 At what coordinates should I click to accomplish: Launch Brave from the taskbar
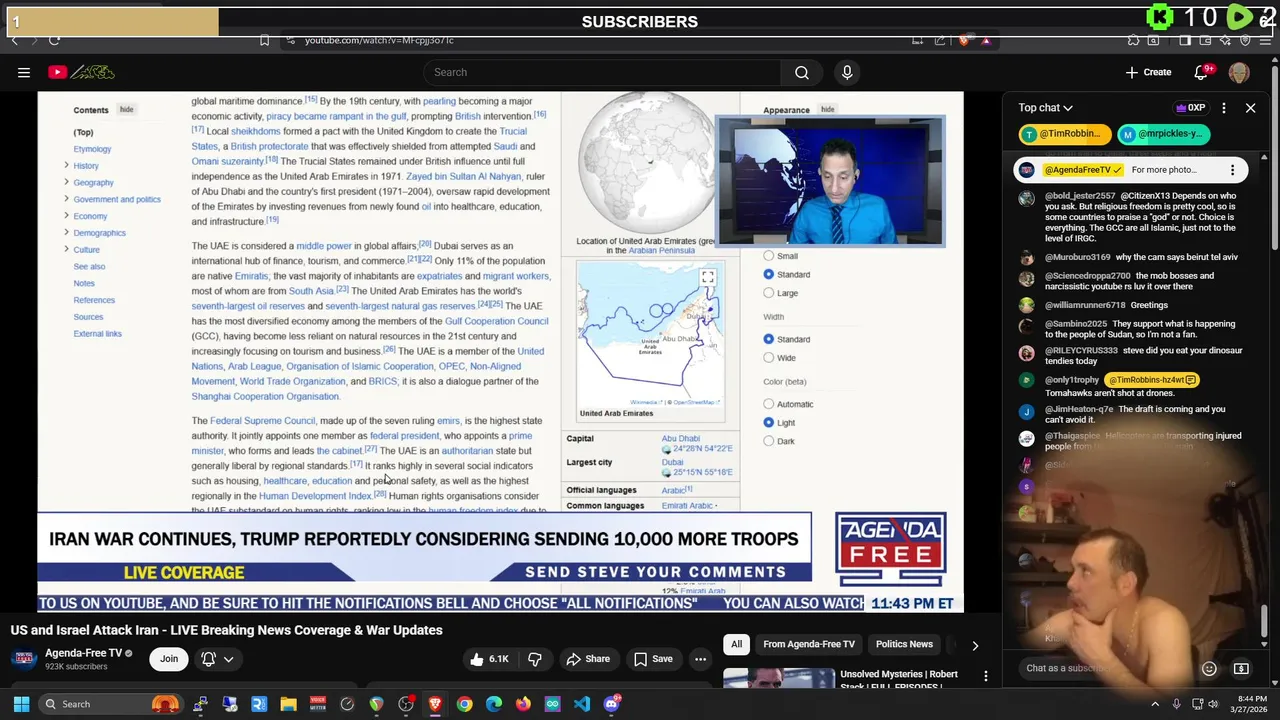coord(435,704)
